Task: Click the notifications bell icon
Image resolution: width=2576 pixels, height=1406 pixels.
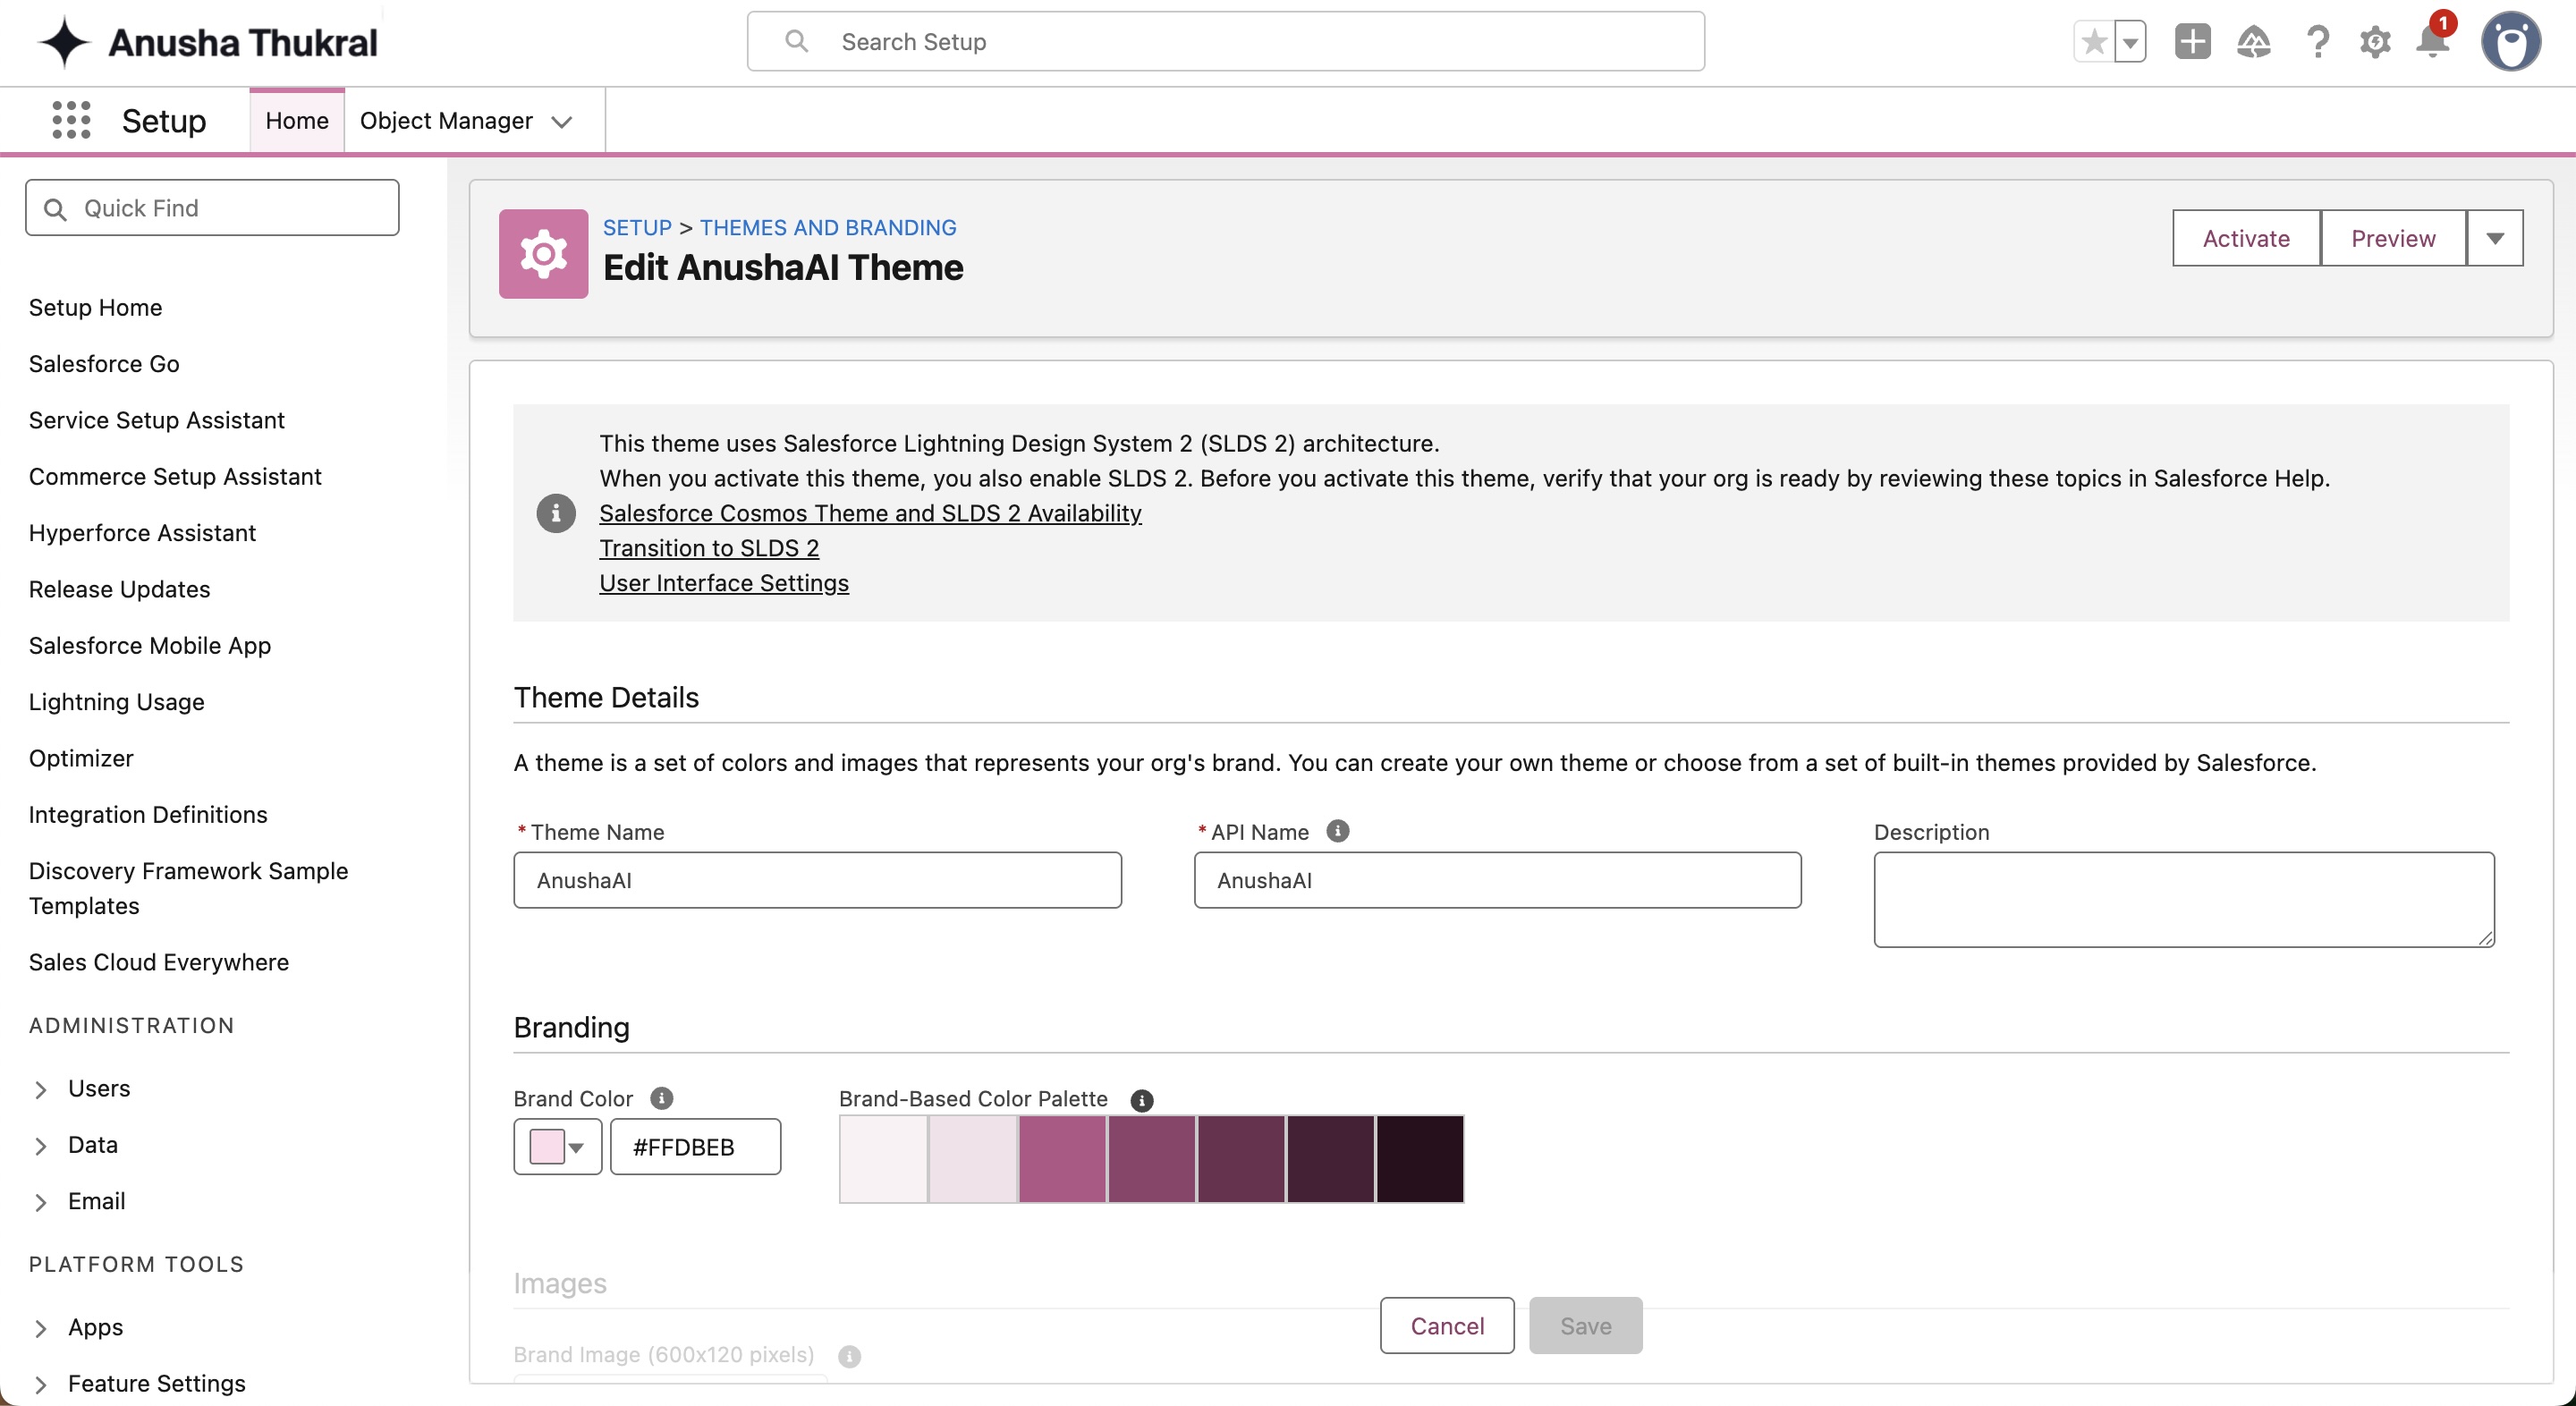Action: [2432, 42]
